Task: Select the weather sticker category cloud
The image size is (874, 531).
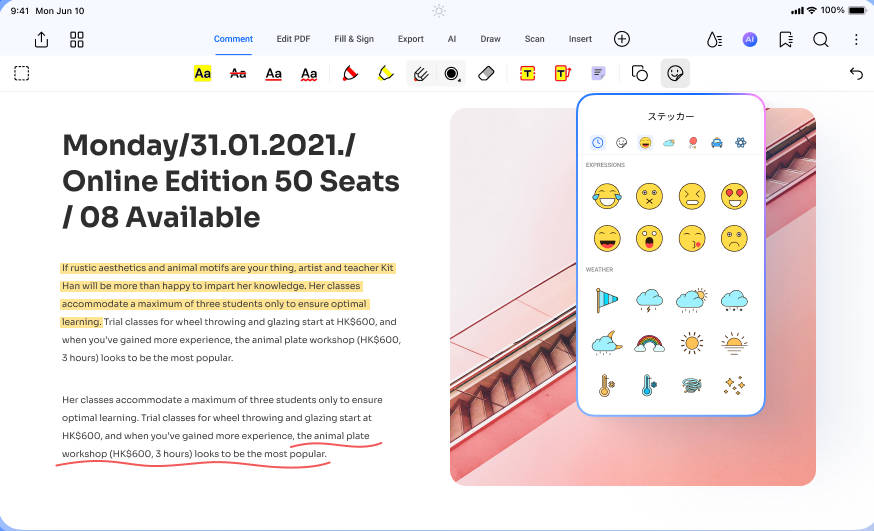Action: pyautogui.click(x=669, y=143)
